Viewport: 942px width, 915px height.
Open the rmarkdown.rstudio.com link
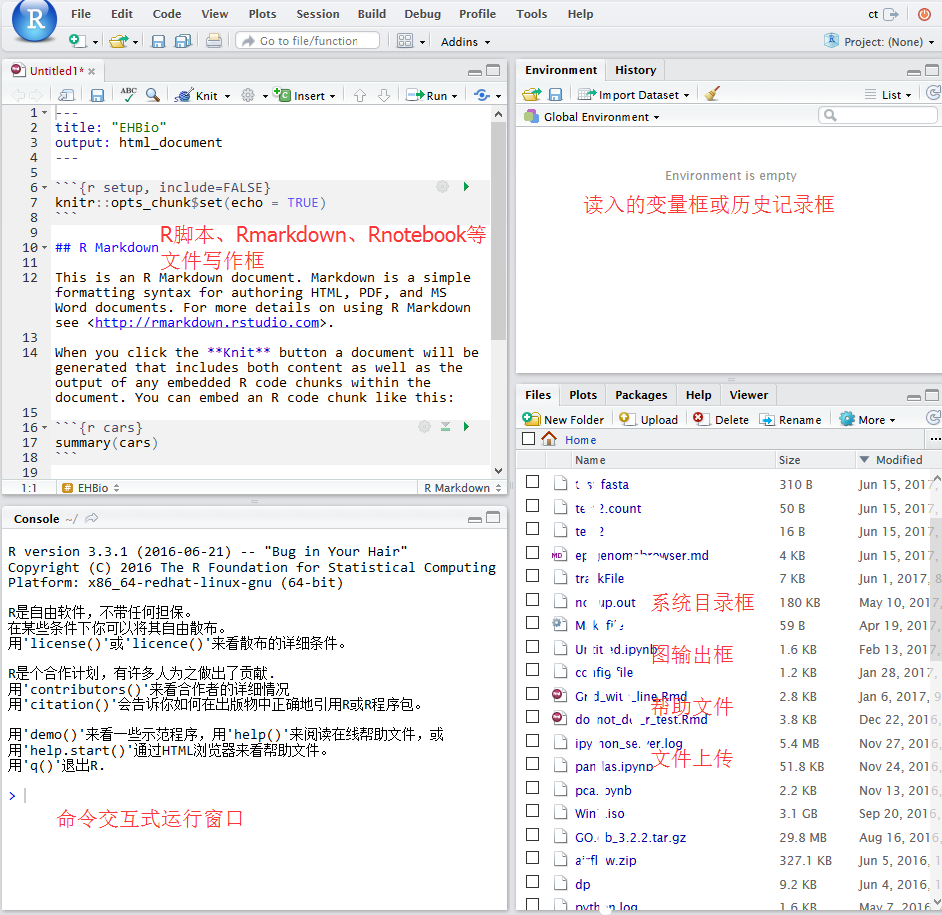tap(207, 323)
